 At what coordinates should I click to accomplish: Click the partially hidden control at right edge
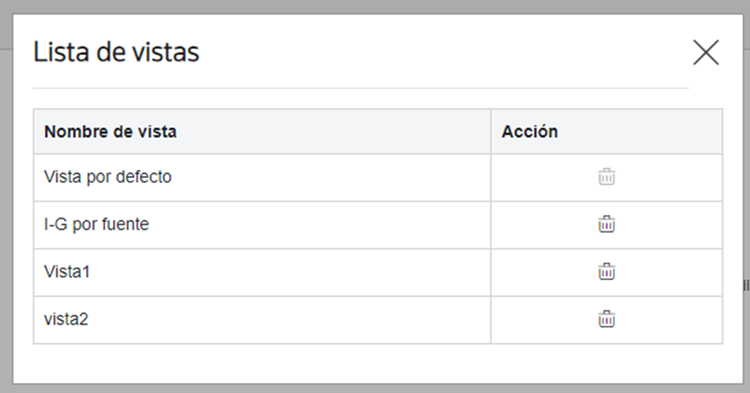(x=747, y=285)
